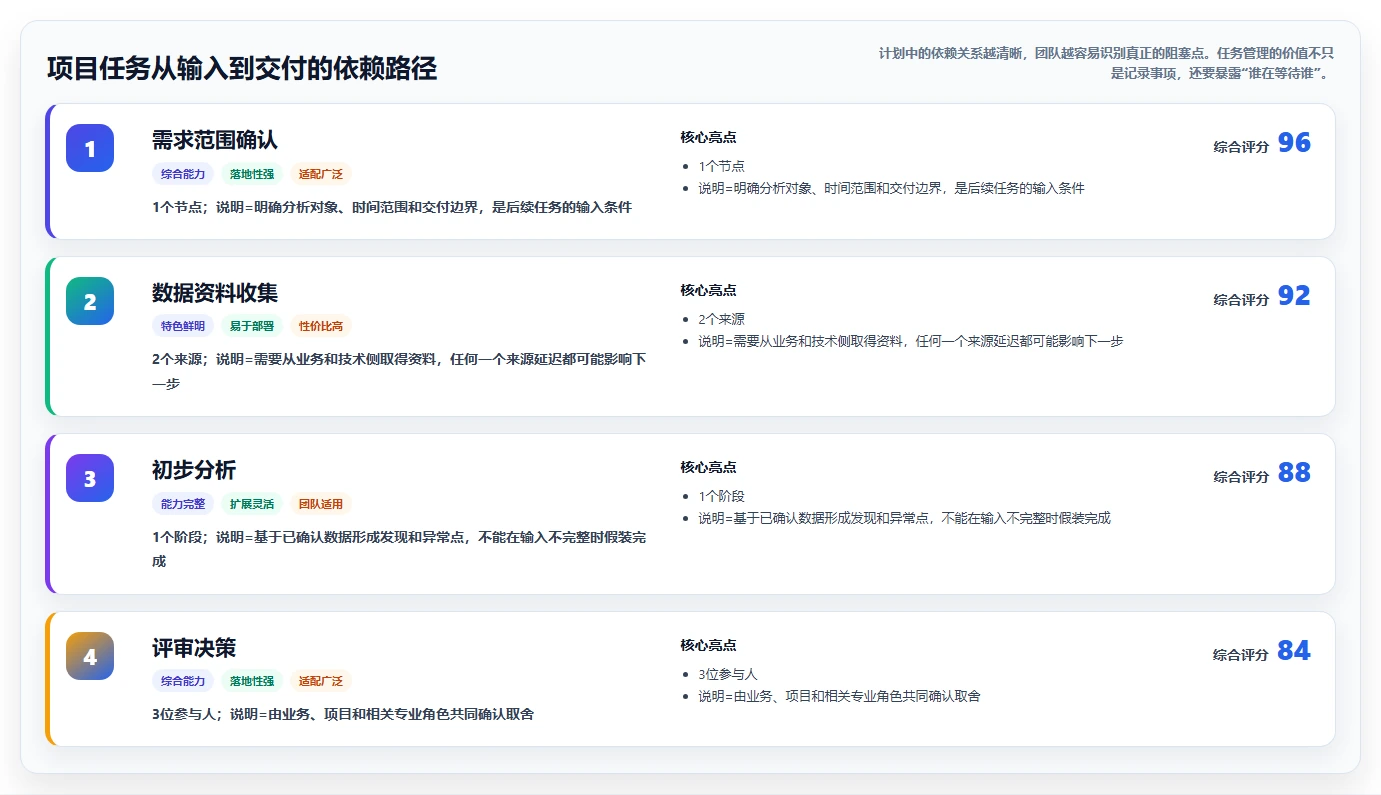The height and width of the screenshot is (795, 1381).
Task: Click the number 3 step badge
Action: coord(90,478)
